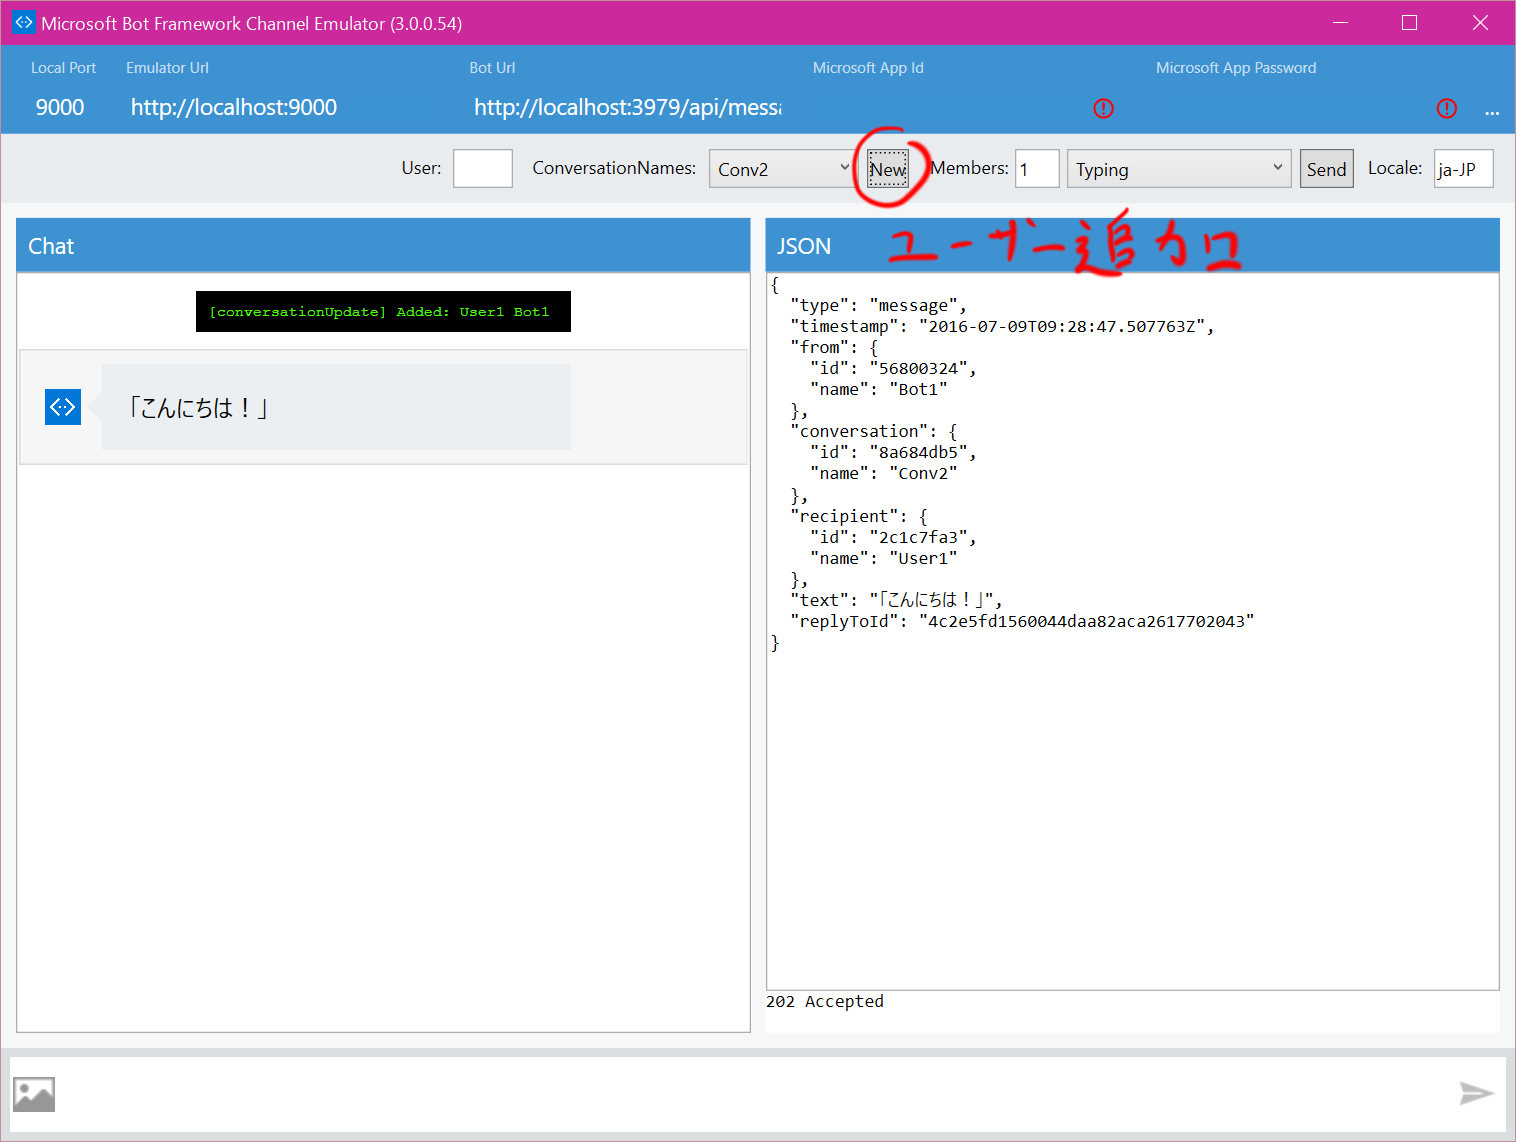Select the 「こんにちは！」 chat message bubble

click(336, 407)
